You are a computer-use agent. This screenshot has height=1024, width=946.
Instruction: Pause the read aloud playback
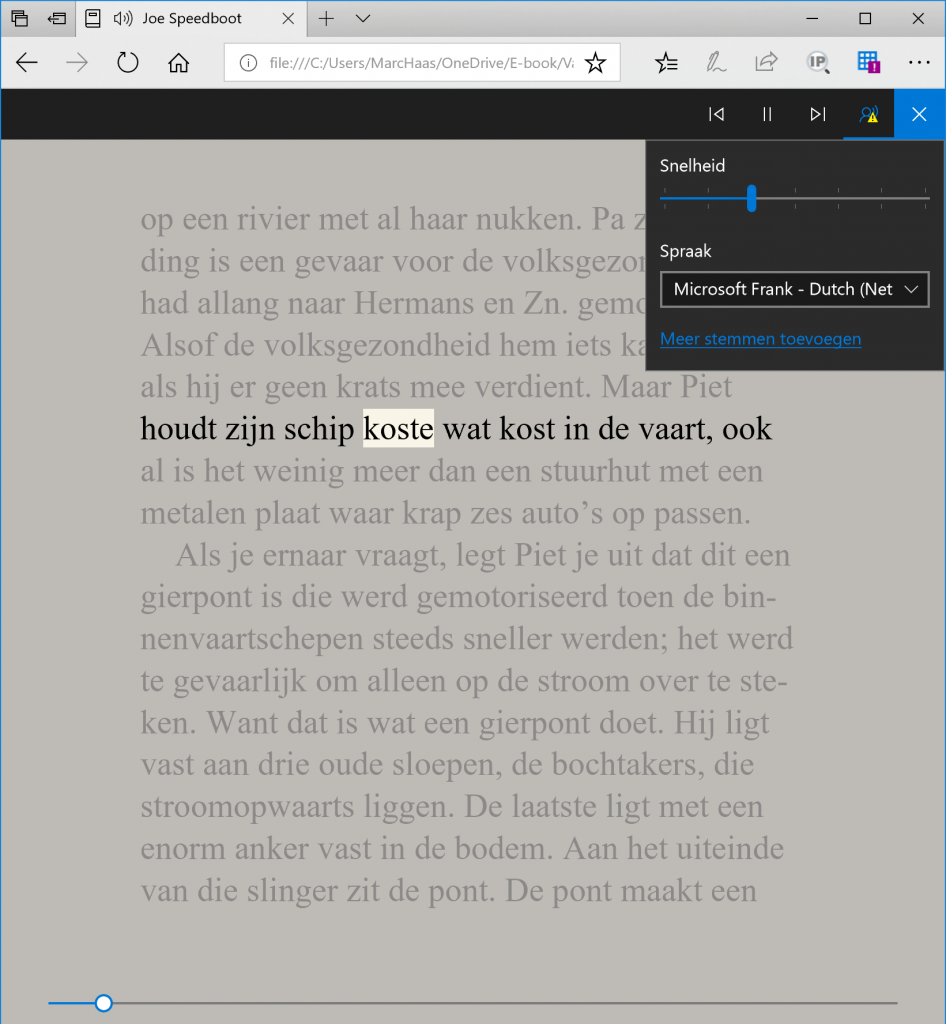click(767, 115)
